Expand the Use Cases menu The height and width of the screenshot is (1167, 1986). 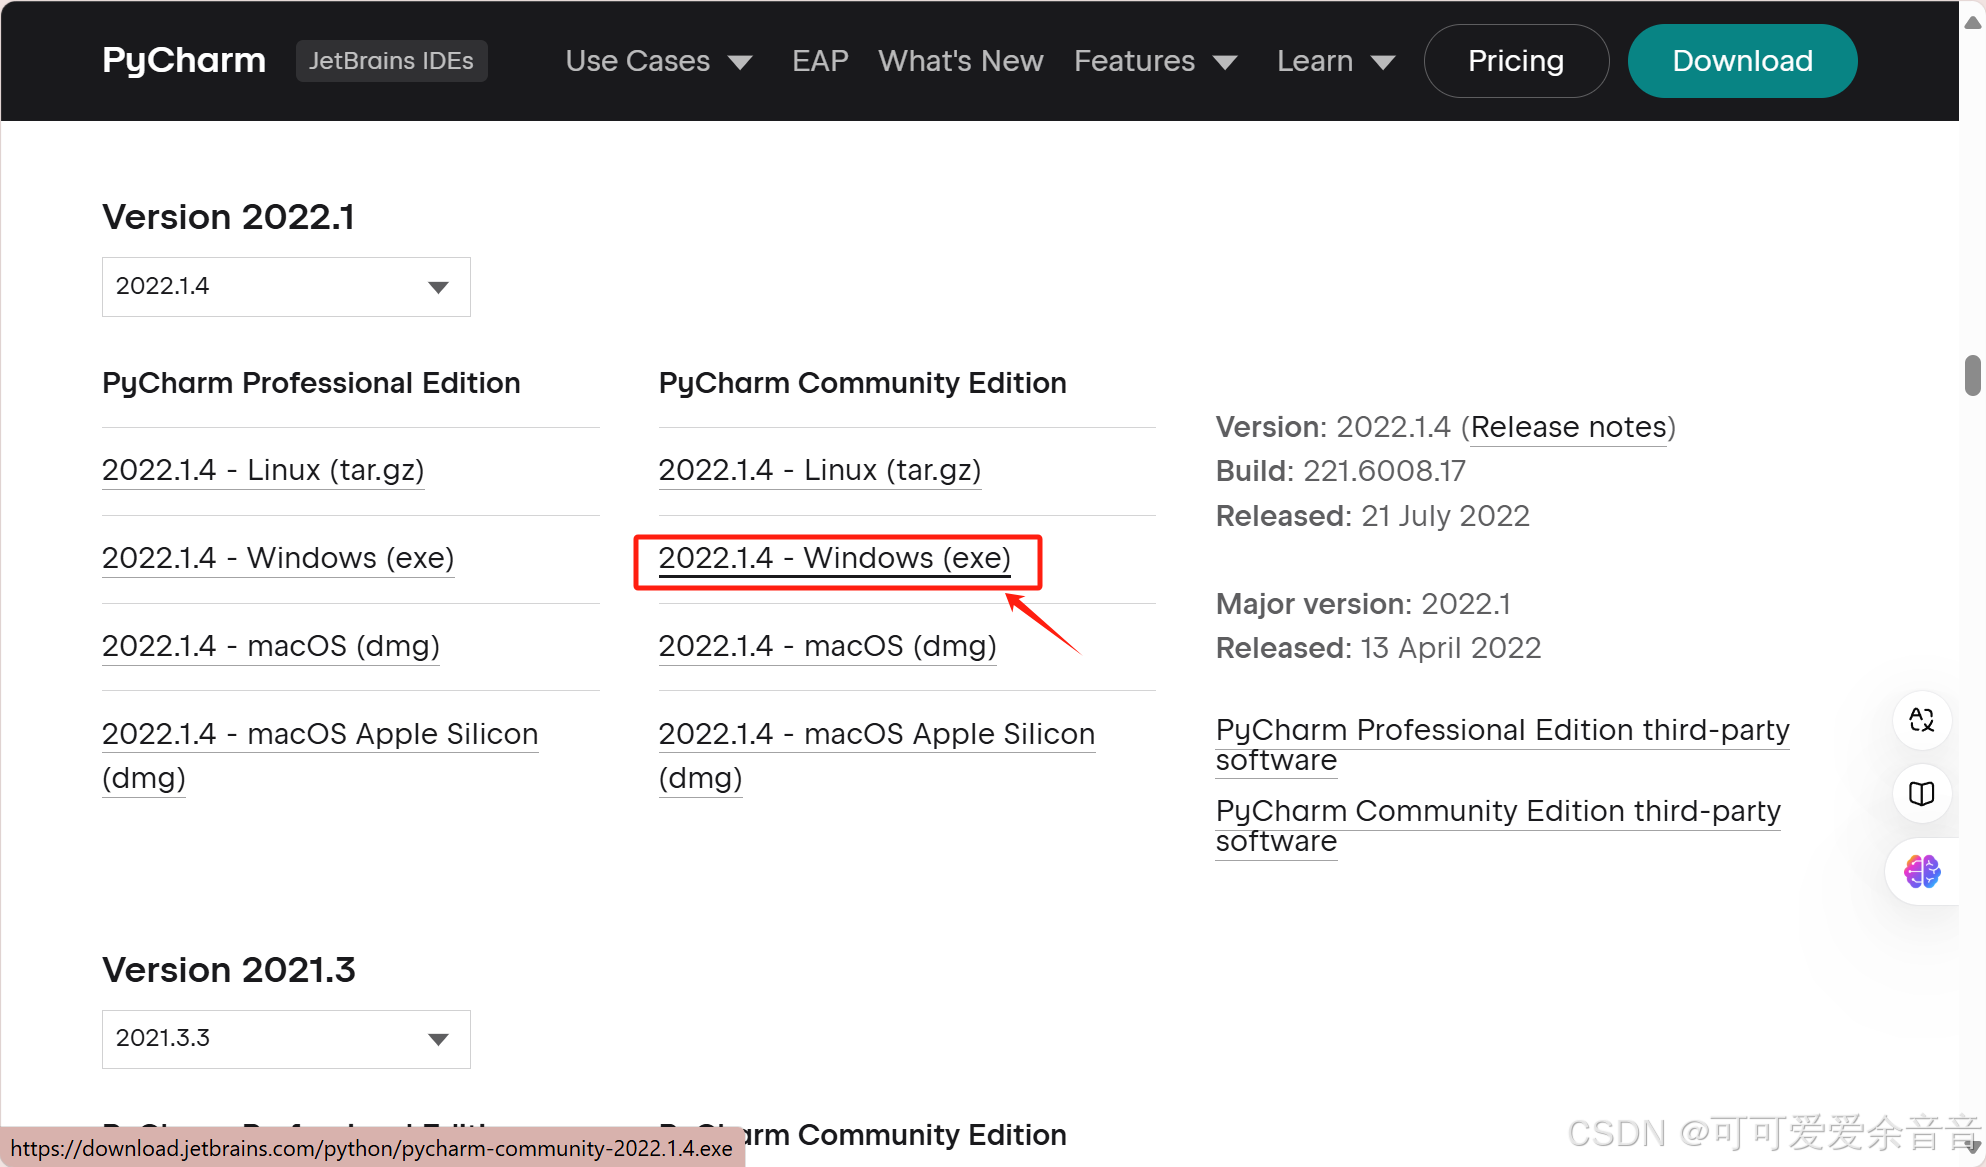[659, 61]
